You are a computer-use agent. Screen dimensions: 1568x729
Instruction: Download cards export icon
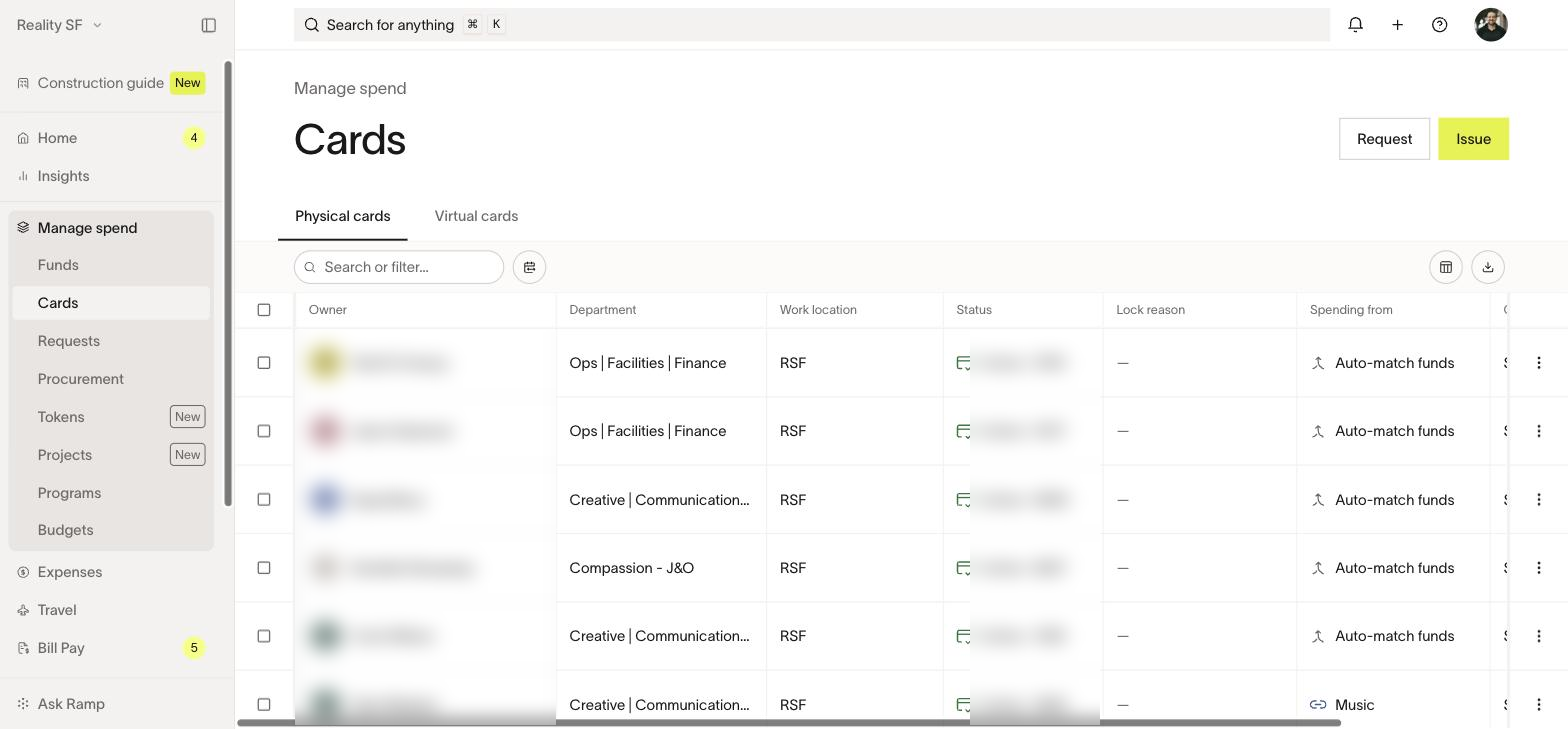coord(1488,267)
